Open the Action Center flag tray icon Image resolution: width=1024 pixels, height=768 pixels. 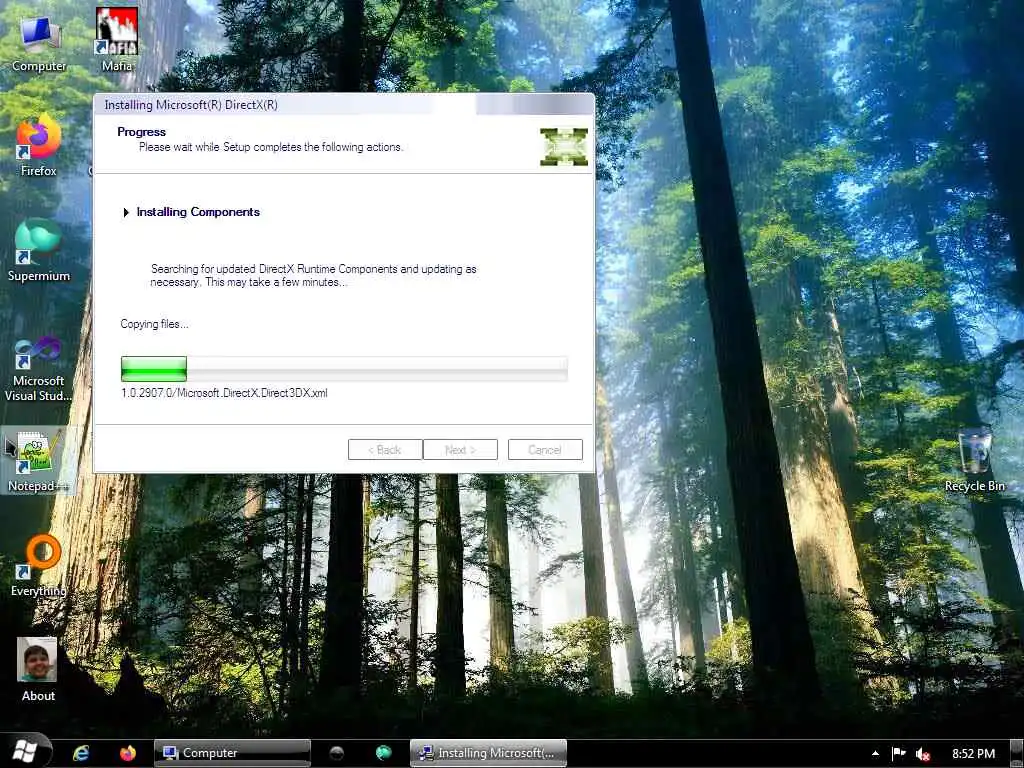point(899,754)
